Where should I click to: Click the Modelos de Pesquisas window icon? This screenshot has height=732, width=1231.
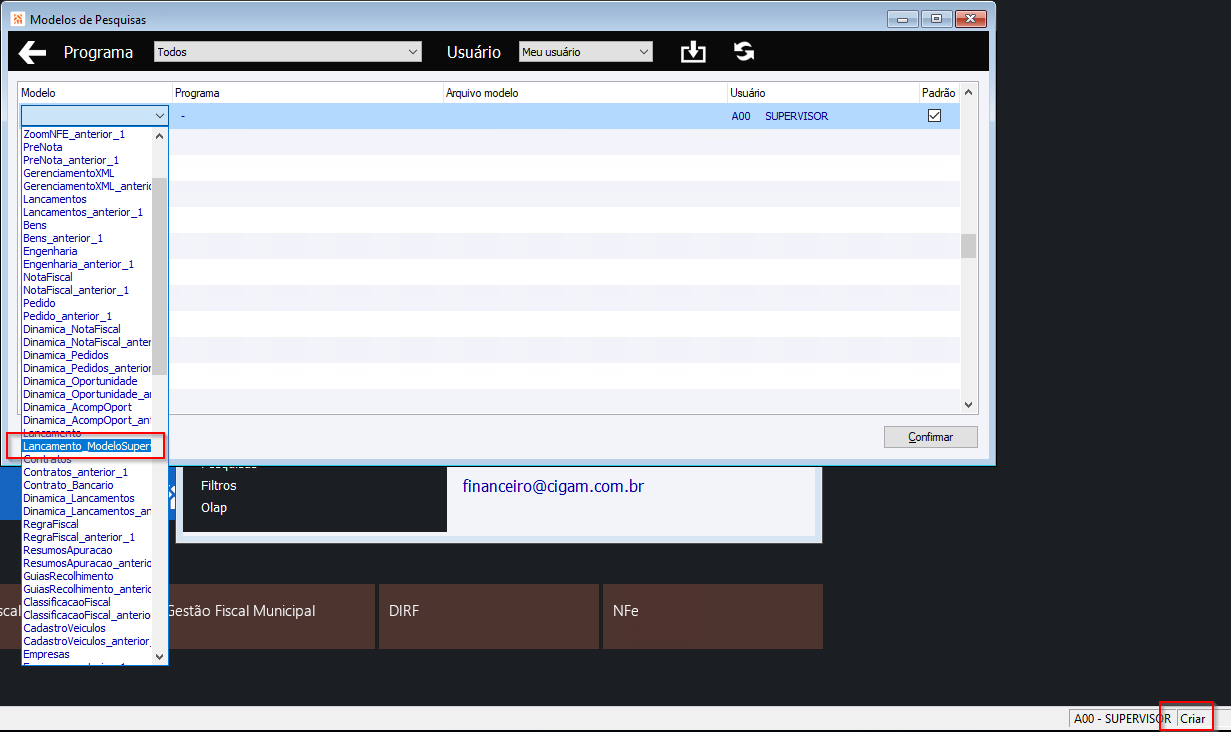(x=16, y=18)
